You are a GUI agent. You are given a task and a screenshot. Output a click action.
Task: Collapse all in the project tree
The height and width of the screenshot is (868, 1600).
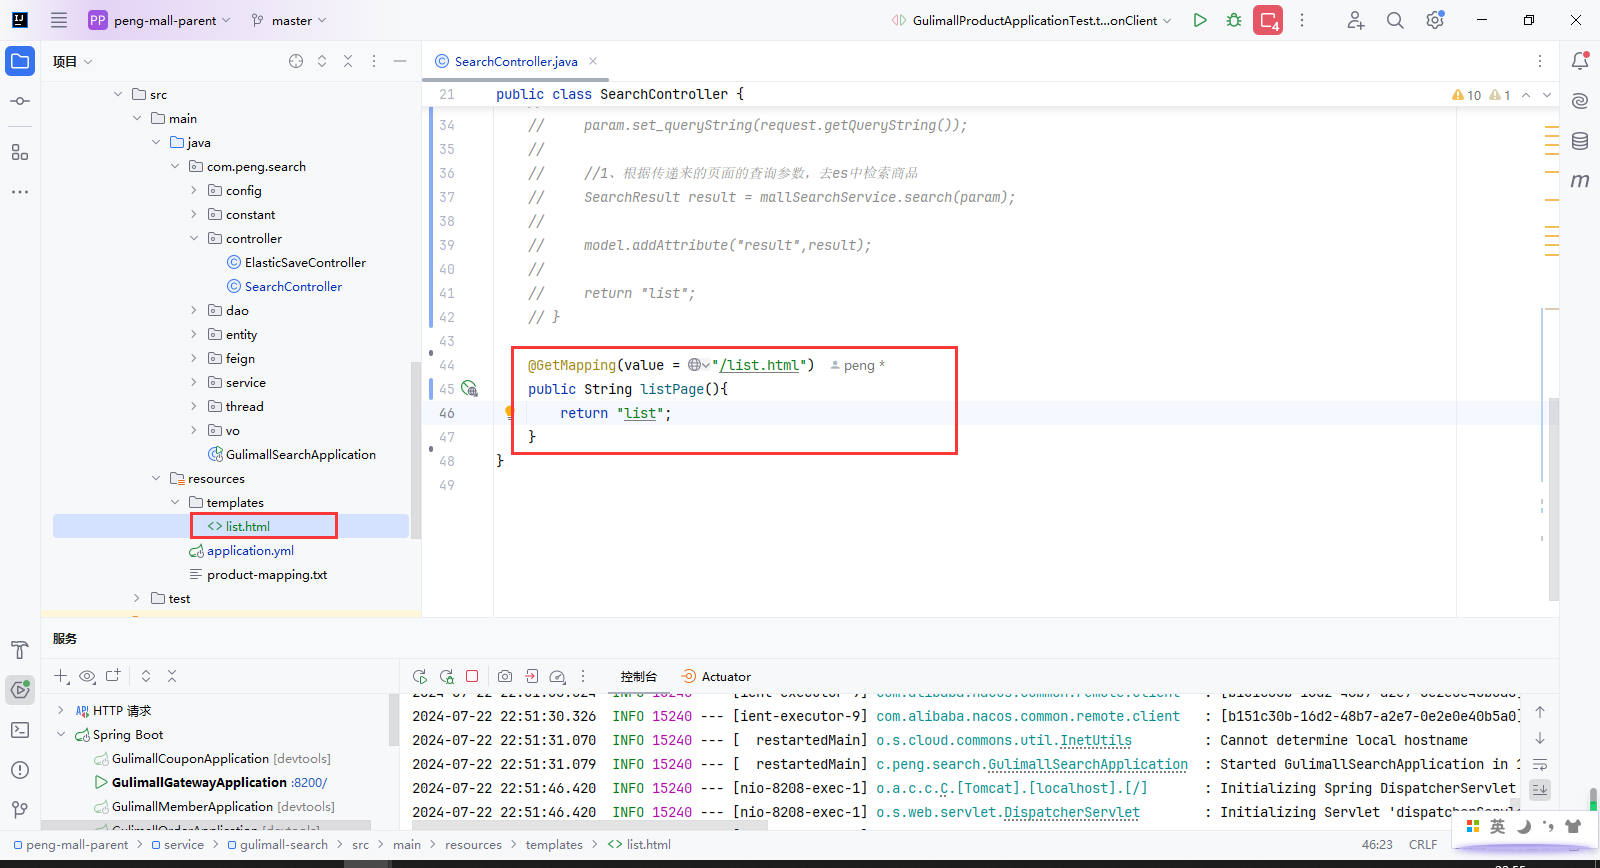click(x=348, y=61)
